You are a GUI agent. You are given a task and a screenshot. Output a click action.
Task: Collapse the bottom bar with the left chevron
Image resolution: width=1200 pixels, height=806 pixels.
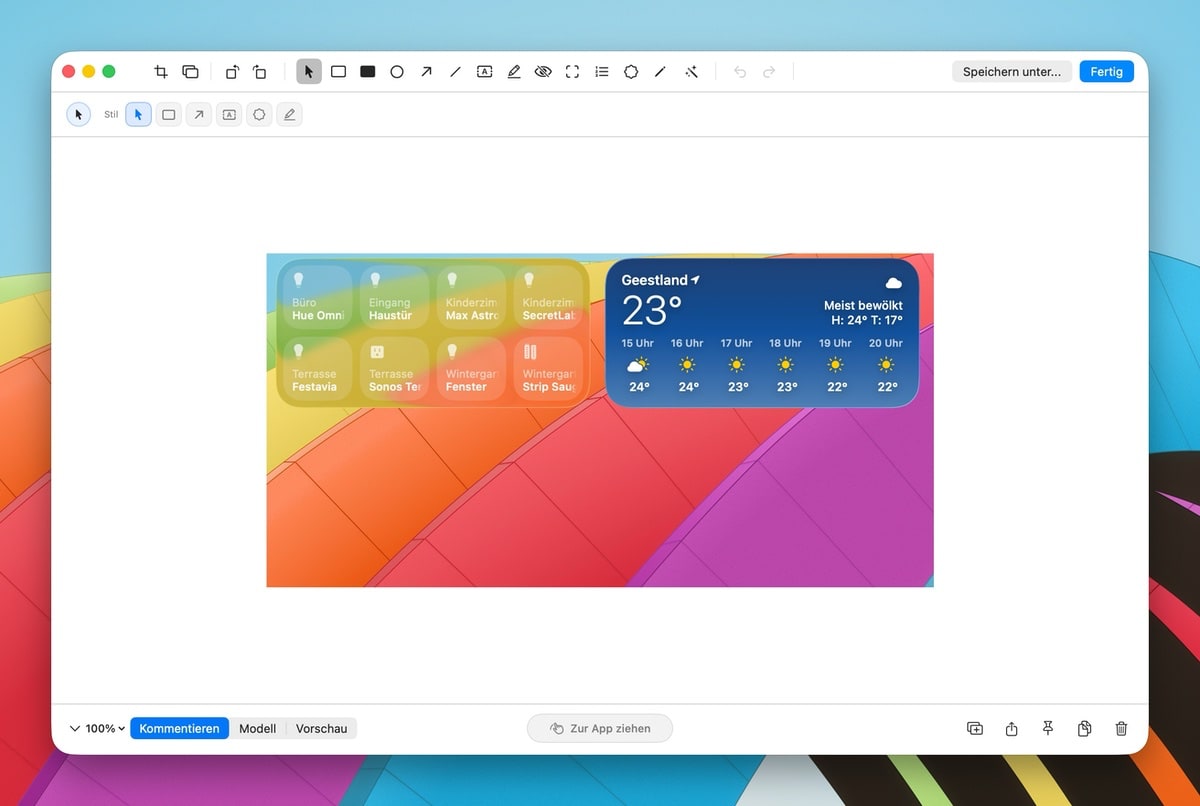[75, 729]
